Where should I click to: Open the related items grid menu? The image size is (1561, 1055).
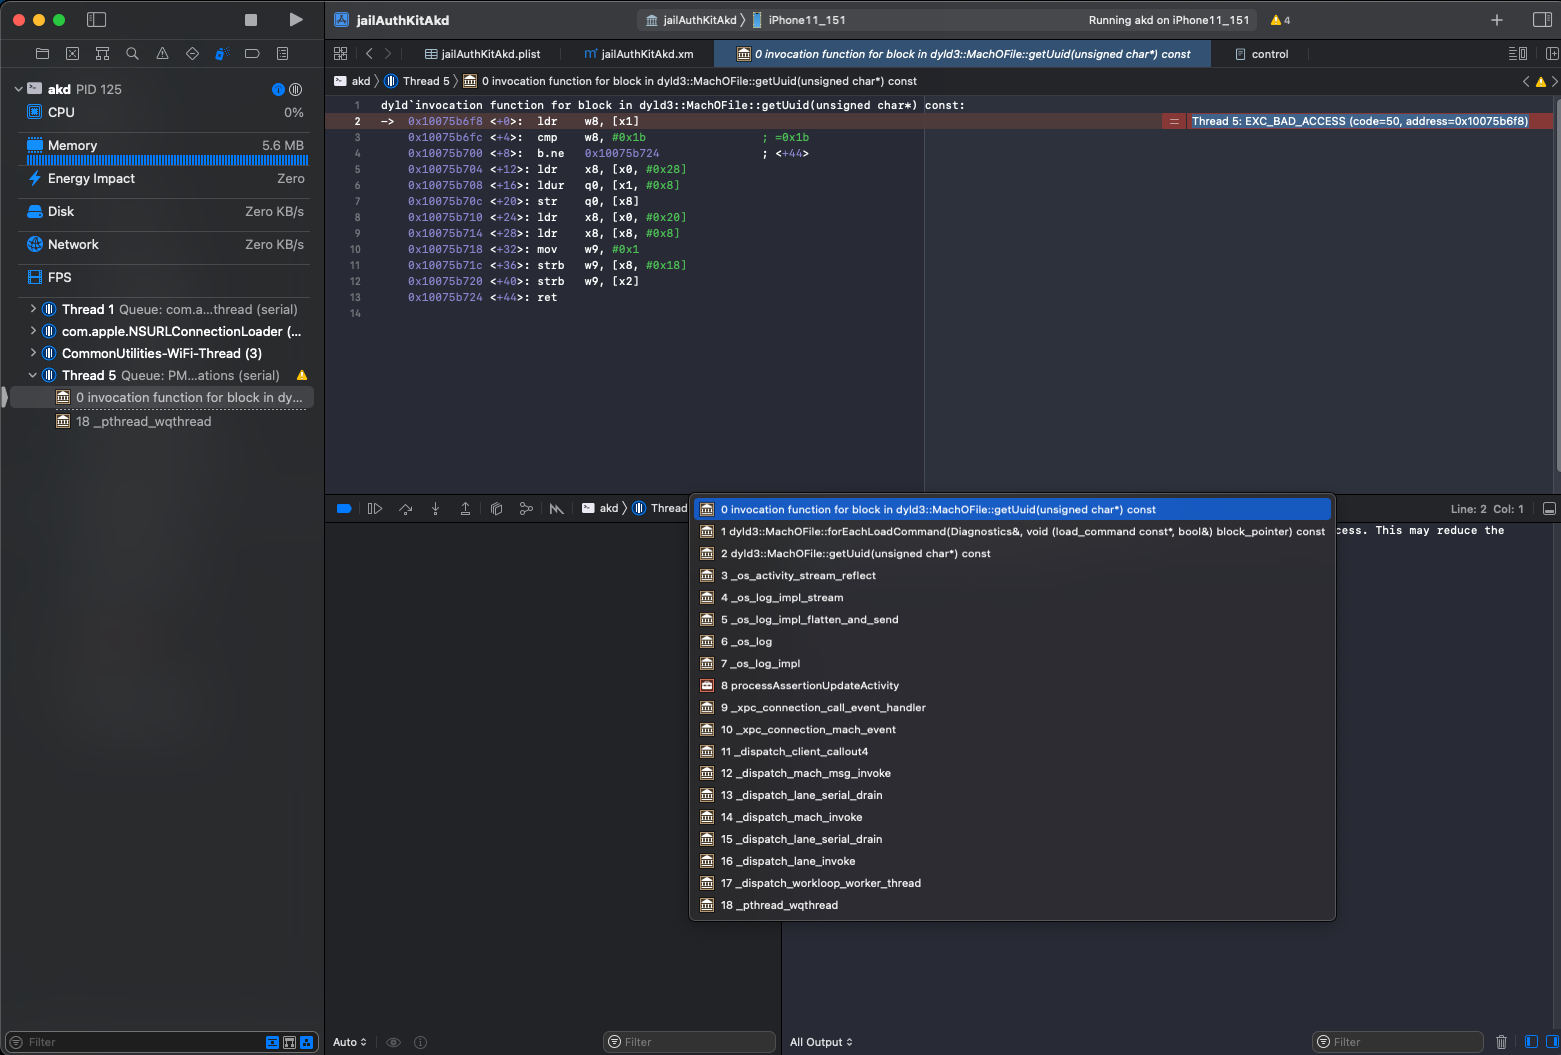(340, 54)
